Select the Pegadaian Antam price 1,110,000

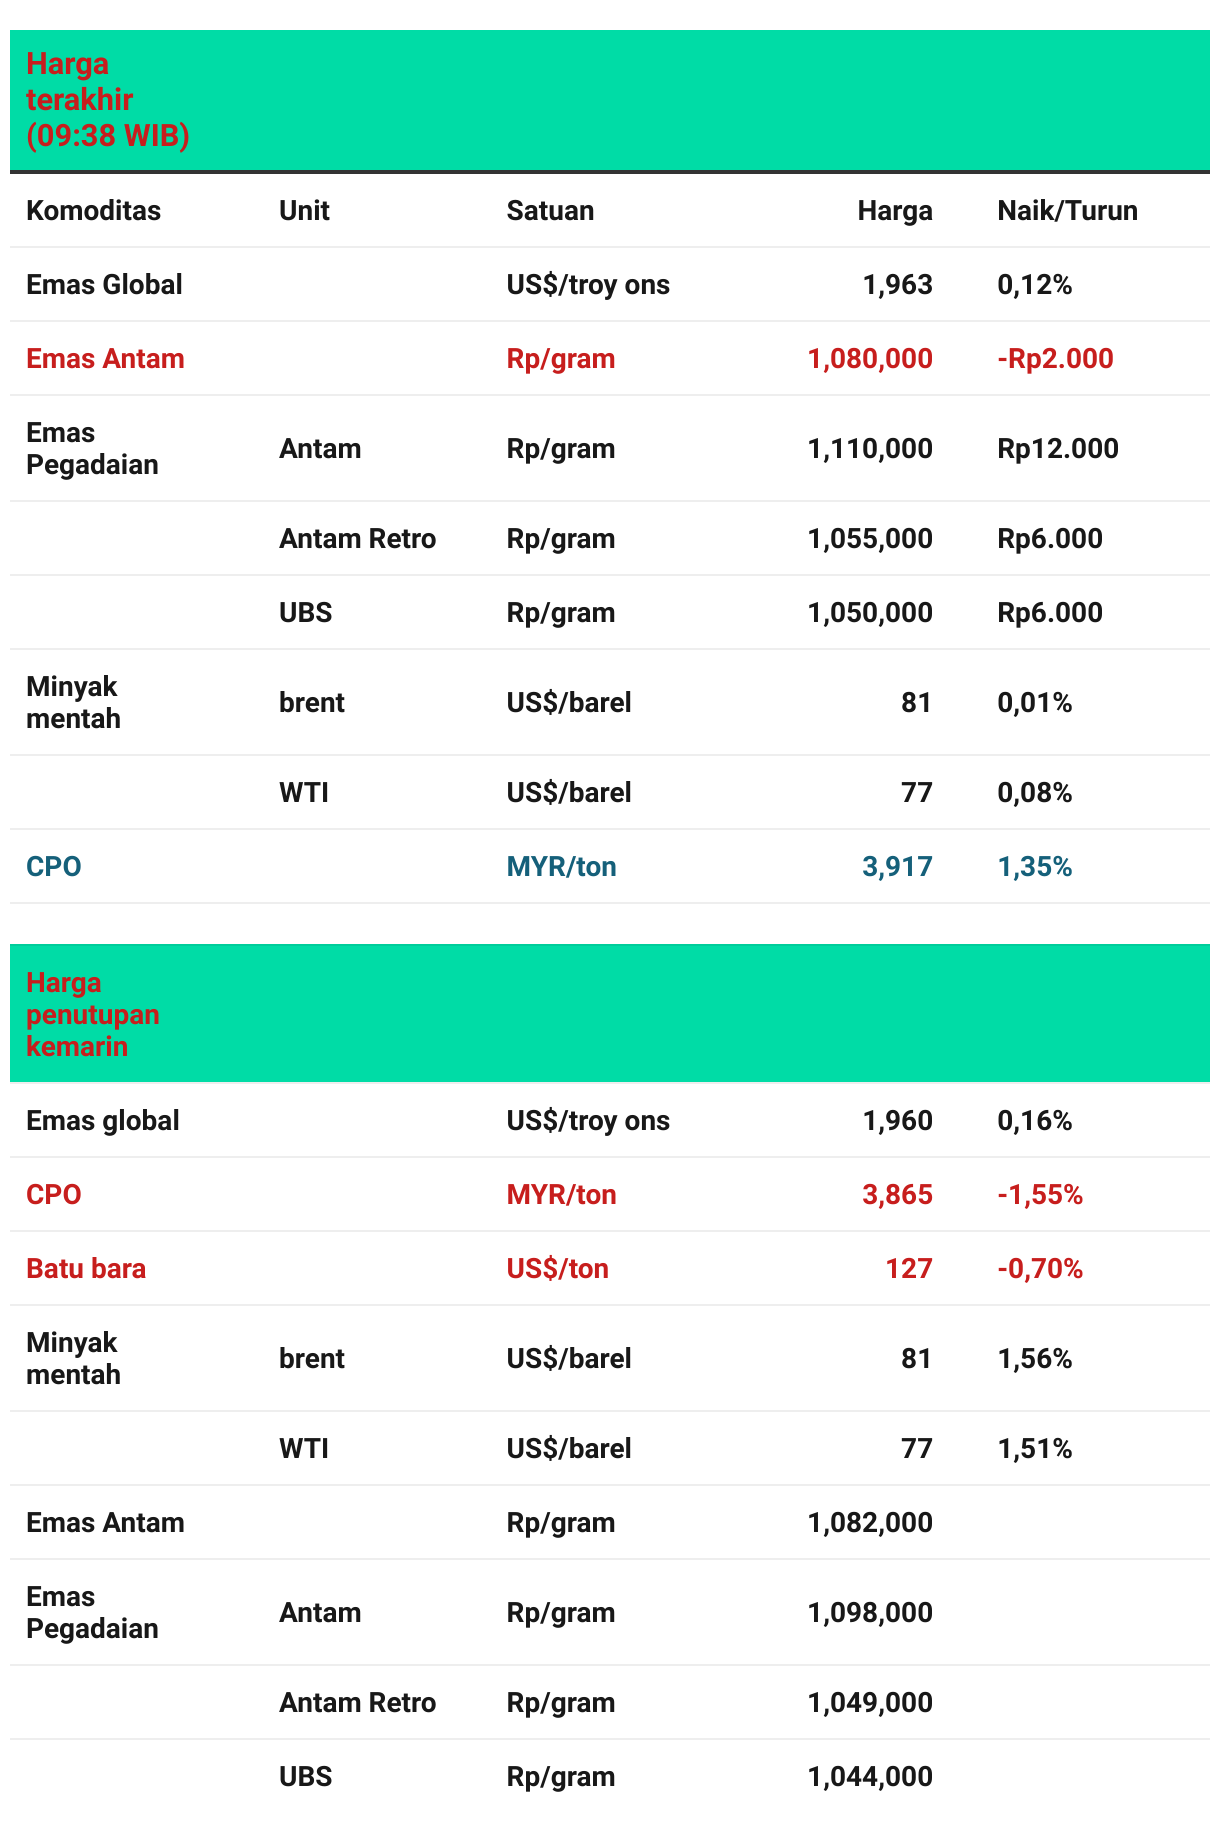tap(869, 449)
